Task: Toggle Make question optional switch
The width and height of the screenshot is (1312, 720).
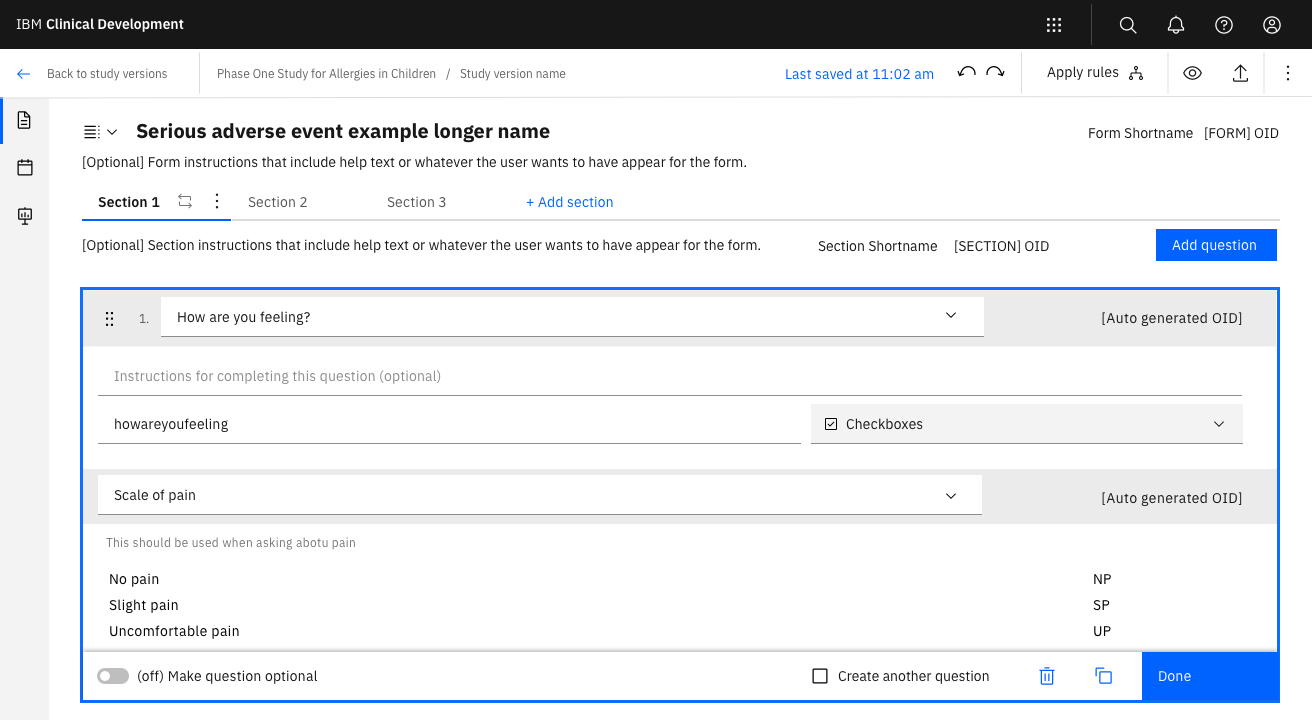Action: click(x=113, y=677)
